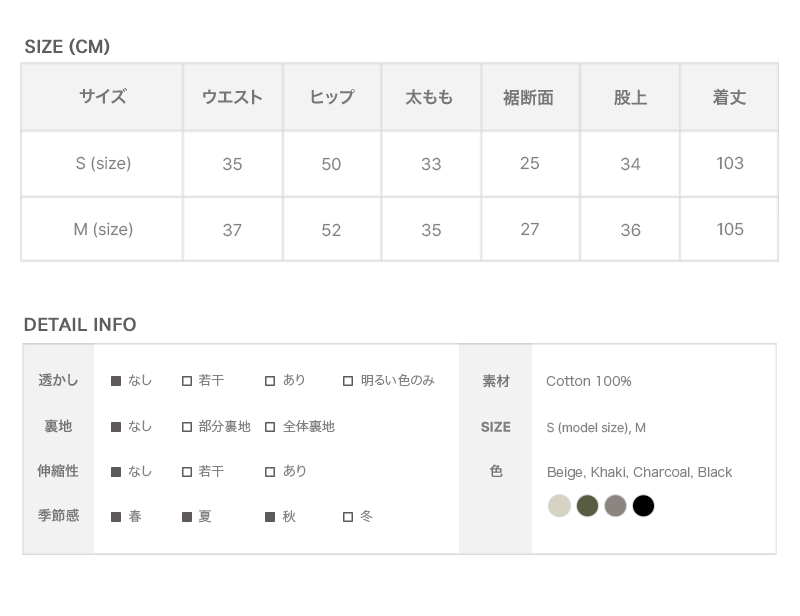Check the 透かし 若干 checkbox
The height and width of the screenshot is (616, 800).
187,381
